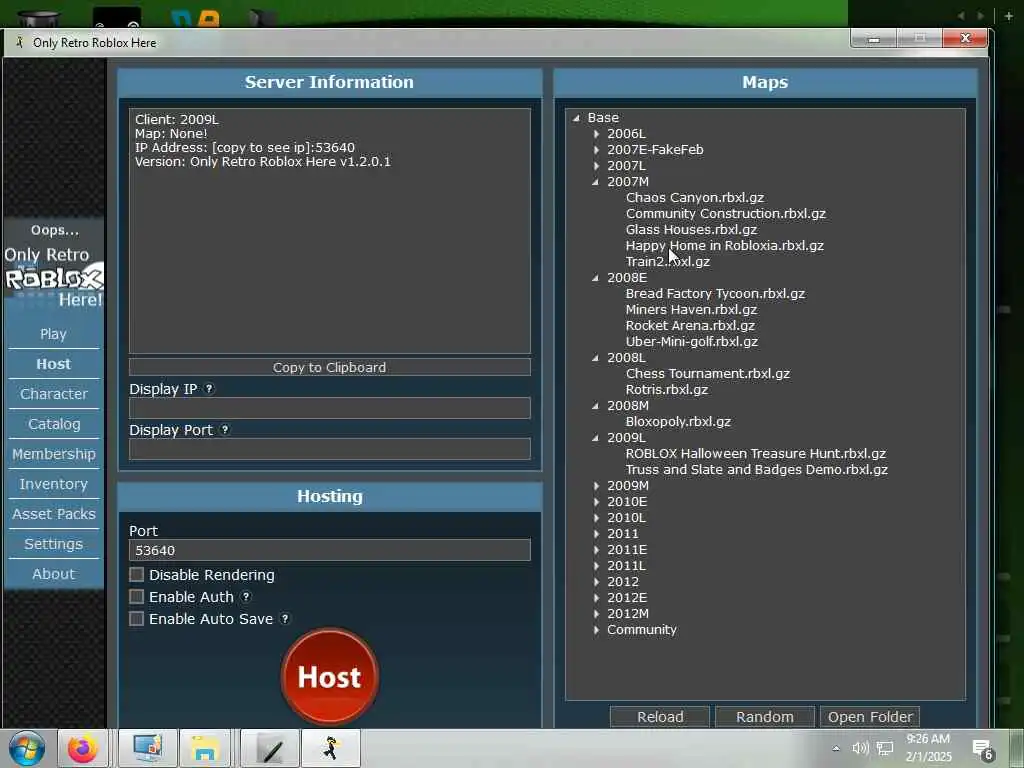Open the Catalog tab
This screenshot has height=768, width=1024.
[54, 424]
